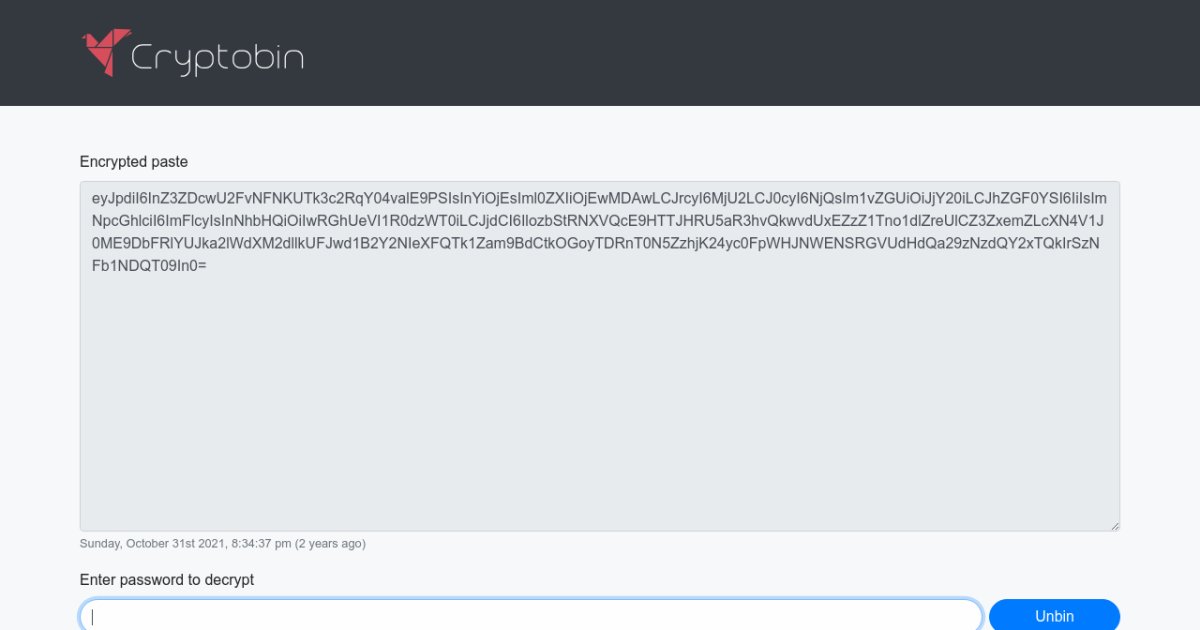1200x630 pixels.
Task: Click the red origami bird logo
Action: coord(106,52)
